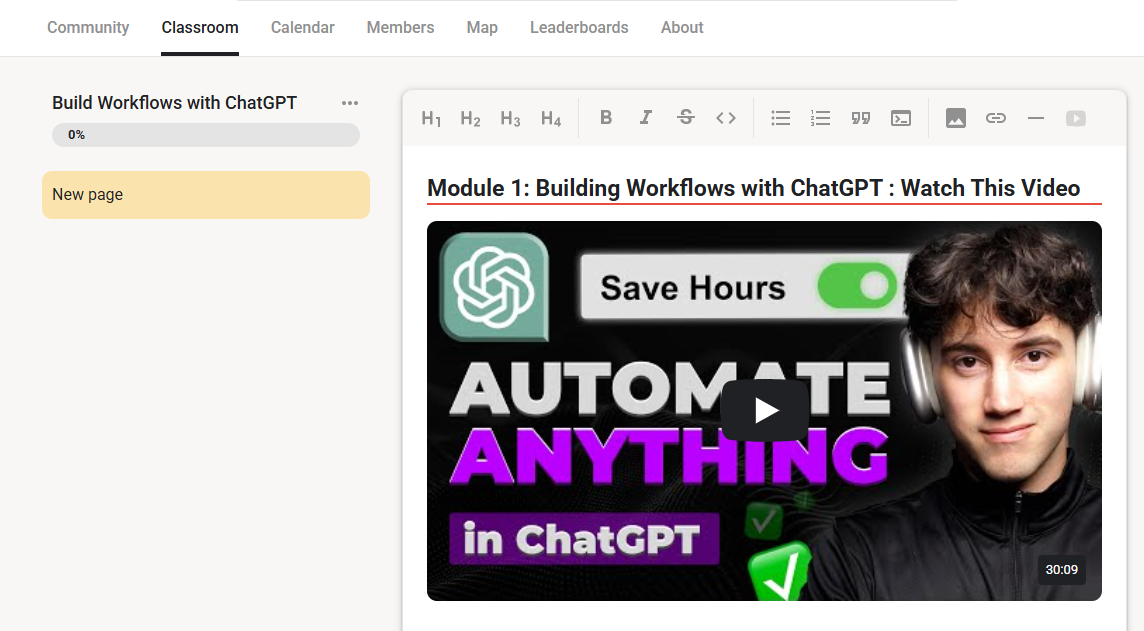Click the Build Workflows with ChatGPT heading
Viewport: 1144px width, 631px height.
(174, 103)
